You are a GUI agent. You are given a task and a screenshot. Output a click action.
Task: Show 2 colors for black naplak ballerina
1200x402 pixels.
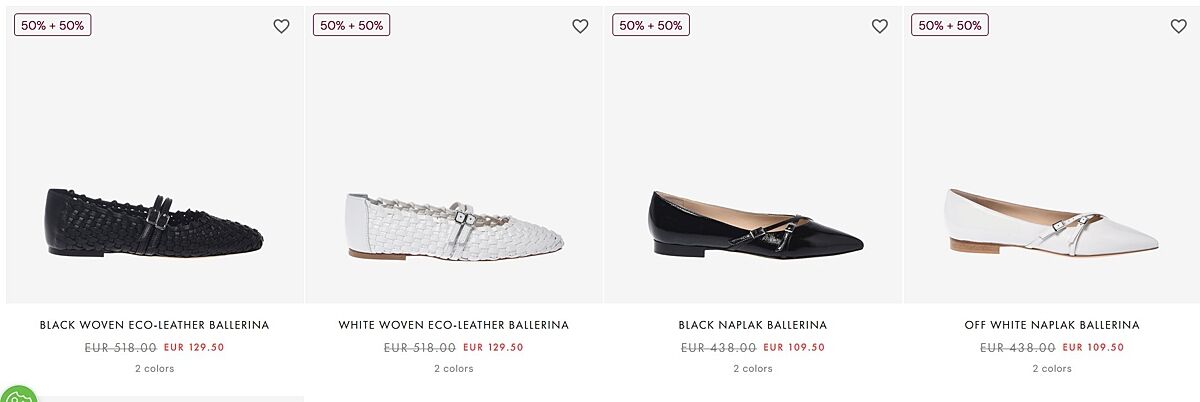pyautogui.click(x=753, y=369)
